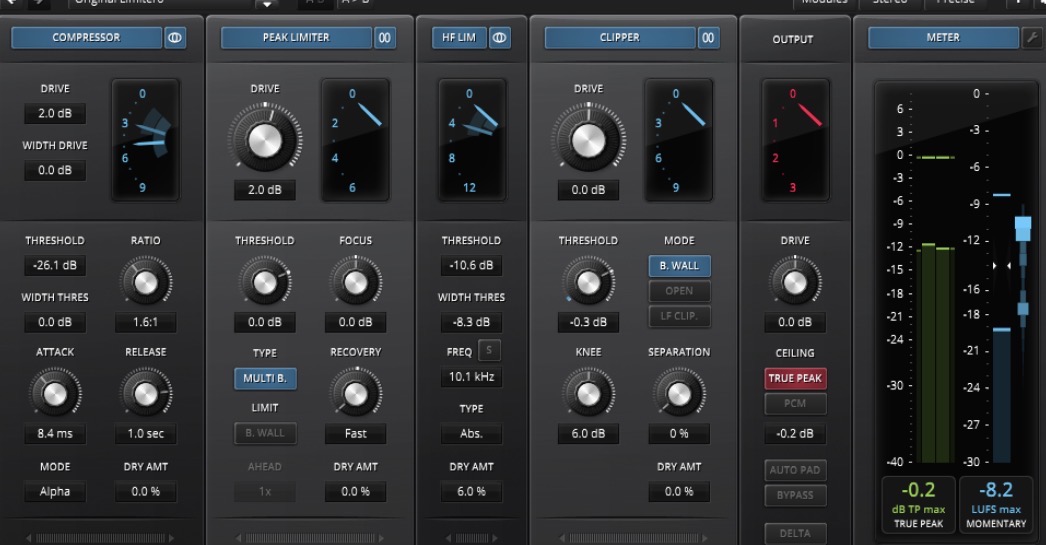The height and width of the screenshot is (545, 1046).
Task: Click the upper loudness meter slider handle
Action: [x=1023, y=228]
